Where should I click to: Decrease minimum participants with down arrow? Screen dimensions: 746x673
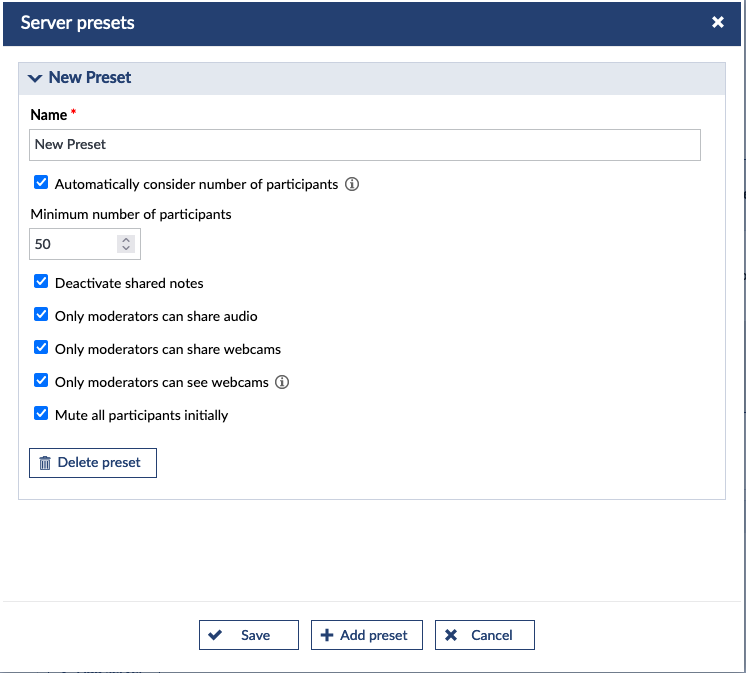pos(125,249)
